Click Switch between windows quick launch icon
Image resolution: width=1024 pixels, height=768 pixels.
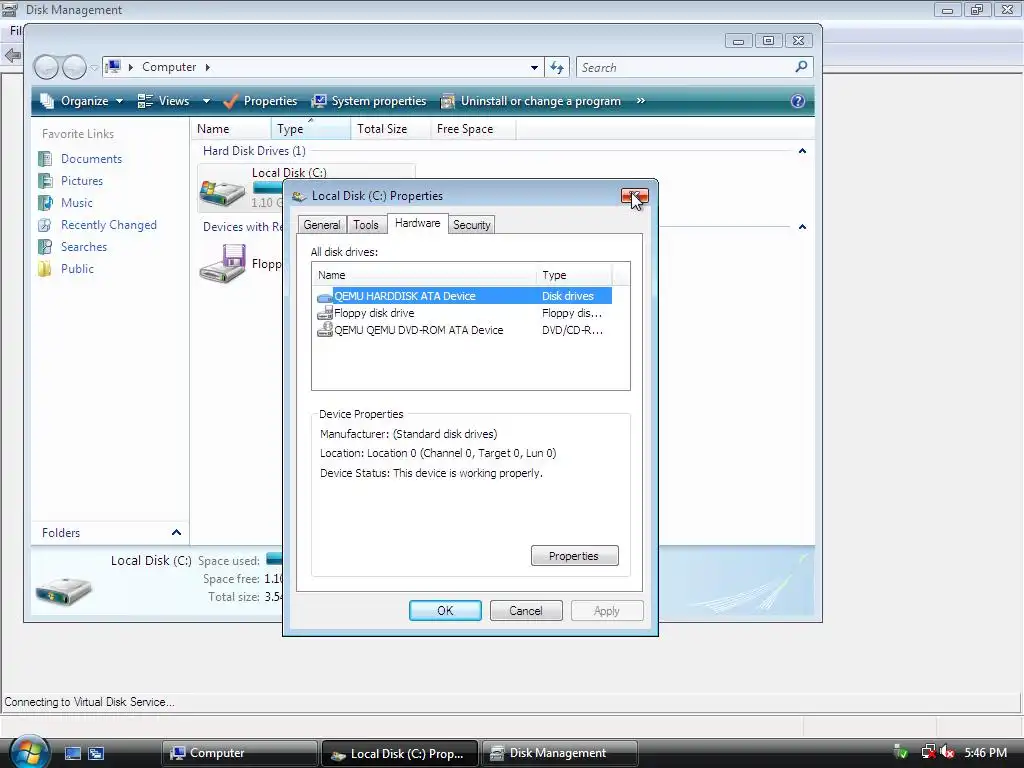pos(96,753)
